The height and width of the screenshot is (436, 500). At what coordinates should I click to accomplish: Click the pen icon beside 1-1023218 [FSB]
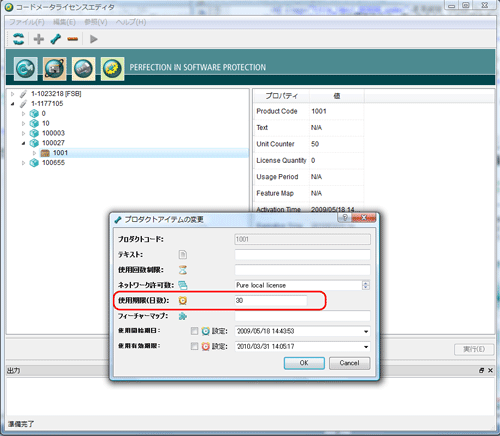click(23, 94)
